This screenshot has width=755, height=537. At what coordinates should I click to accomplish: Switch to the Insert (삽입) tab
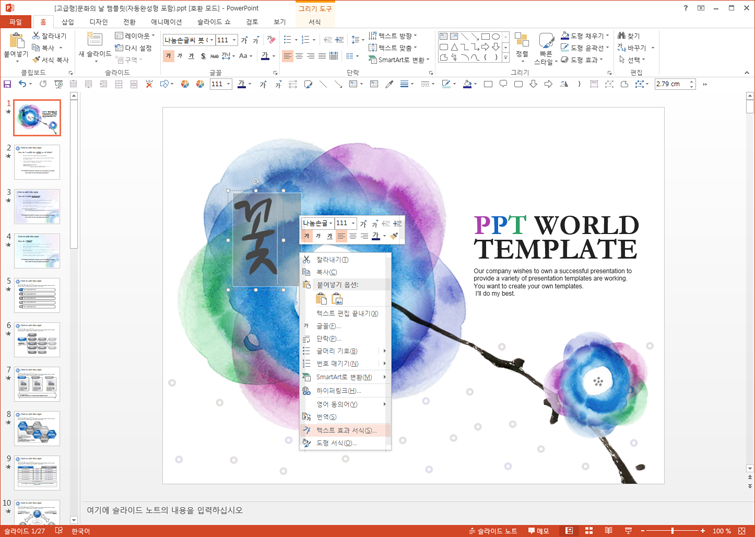[x=68, y=22]
